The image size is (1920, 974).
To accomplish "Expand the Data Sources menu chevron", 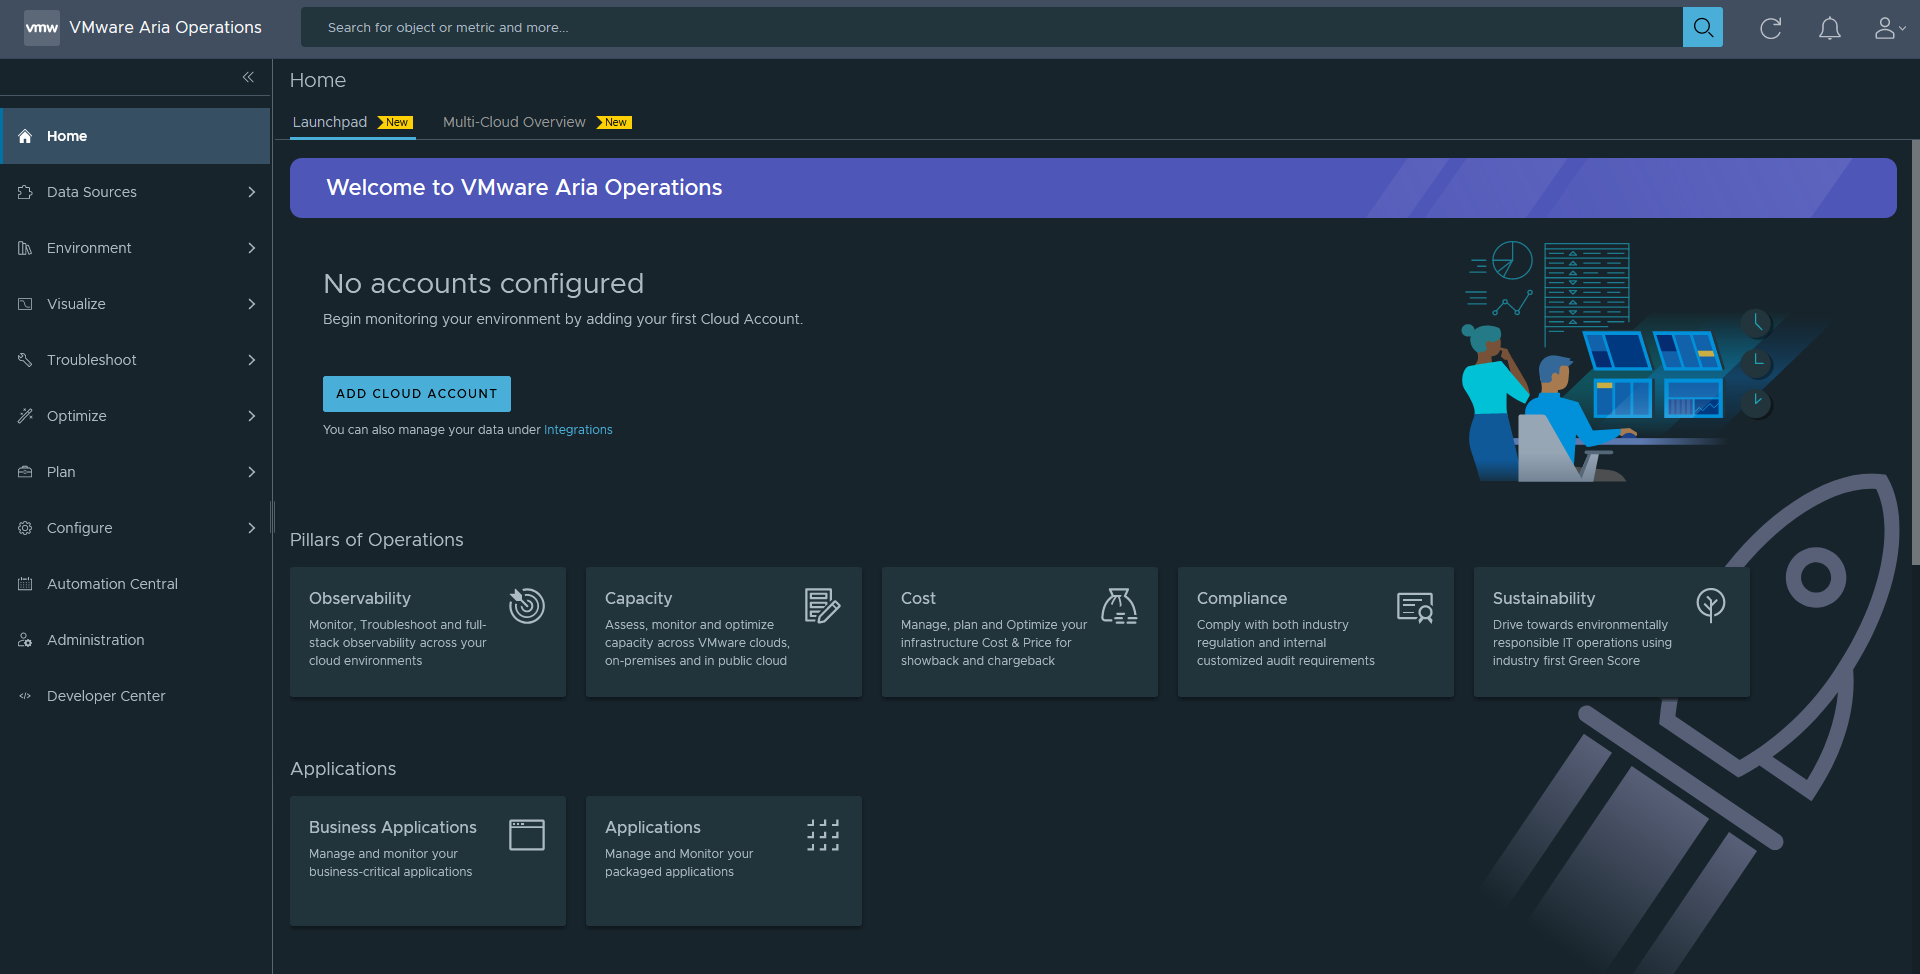I will [x=252, y=192].
